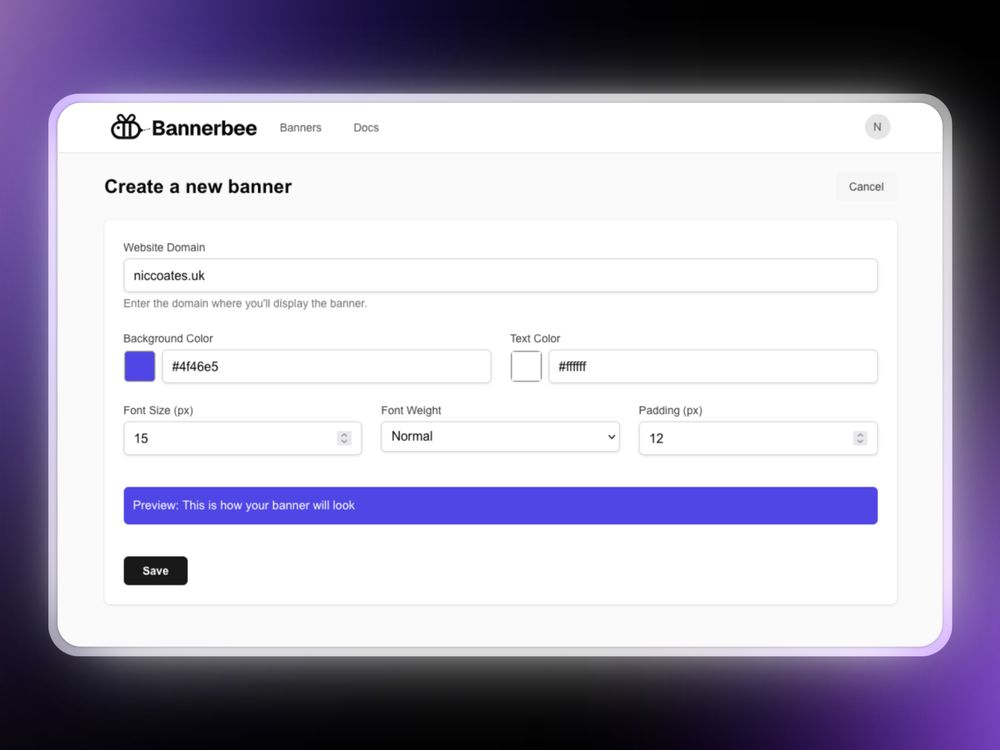The width and height of the screenshot is (1000, 750).
Task: Focus the Website Domain input field
Action: pyautogui.click(x=500, y=276)
